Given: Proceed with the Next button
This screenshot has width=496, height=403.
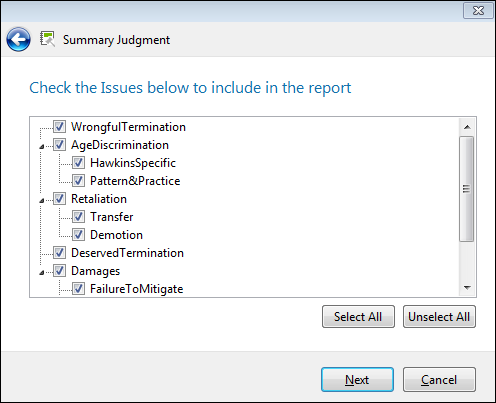Looking at the screenshot, I should [x=357, y=380].
